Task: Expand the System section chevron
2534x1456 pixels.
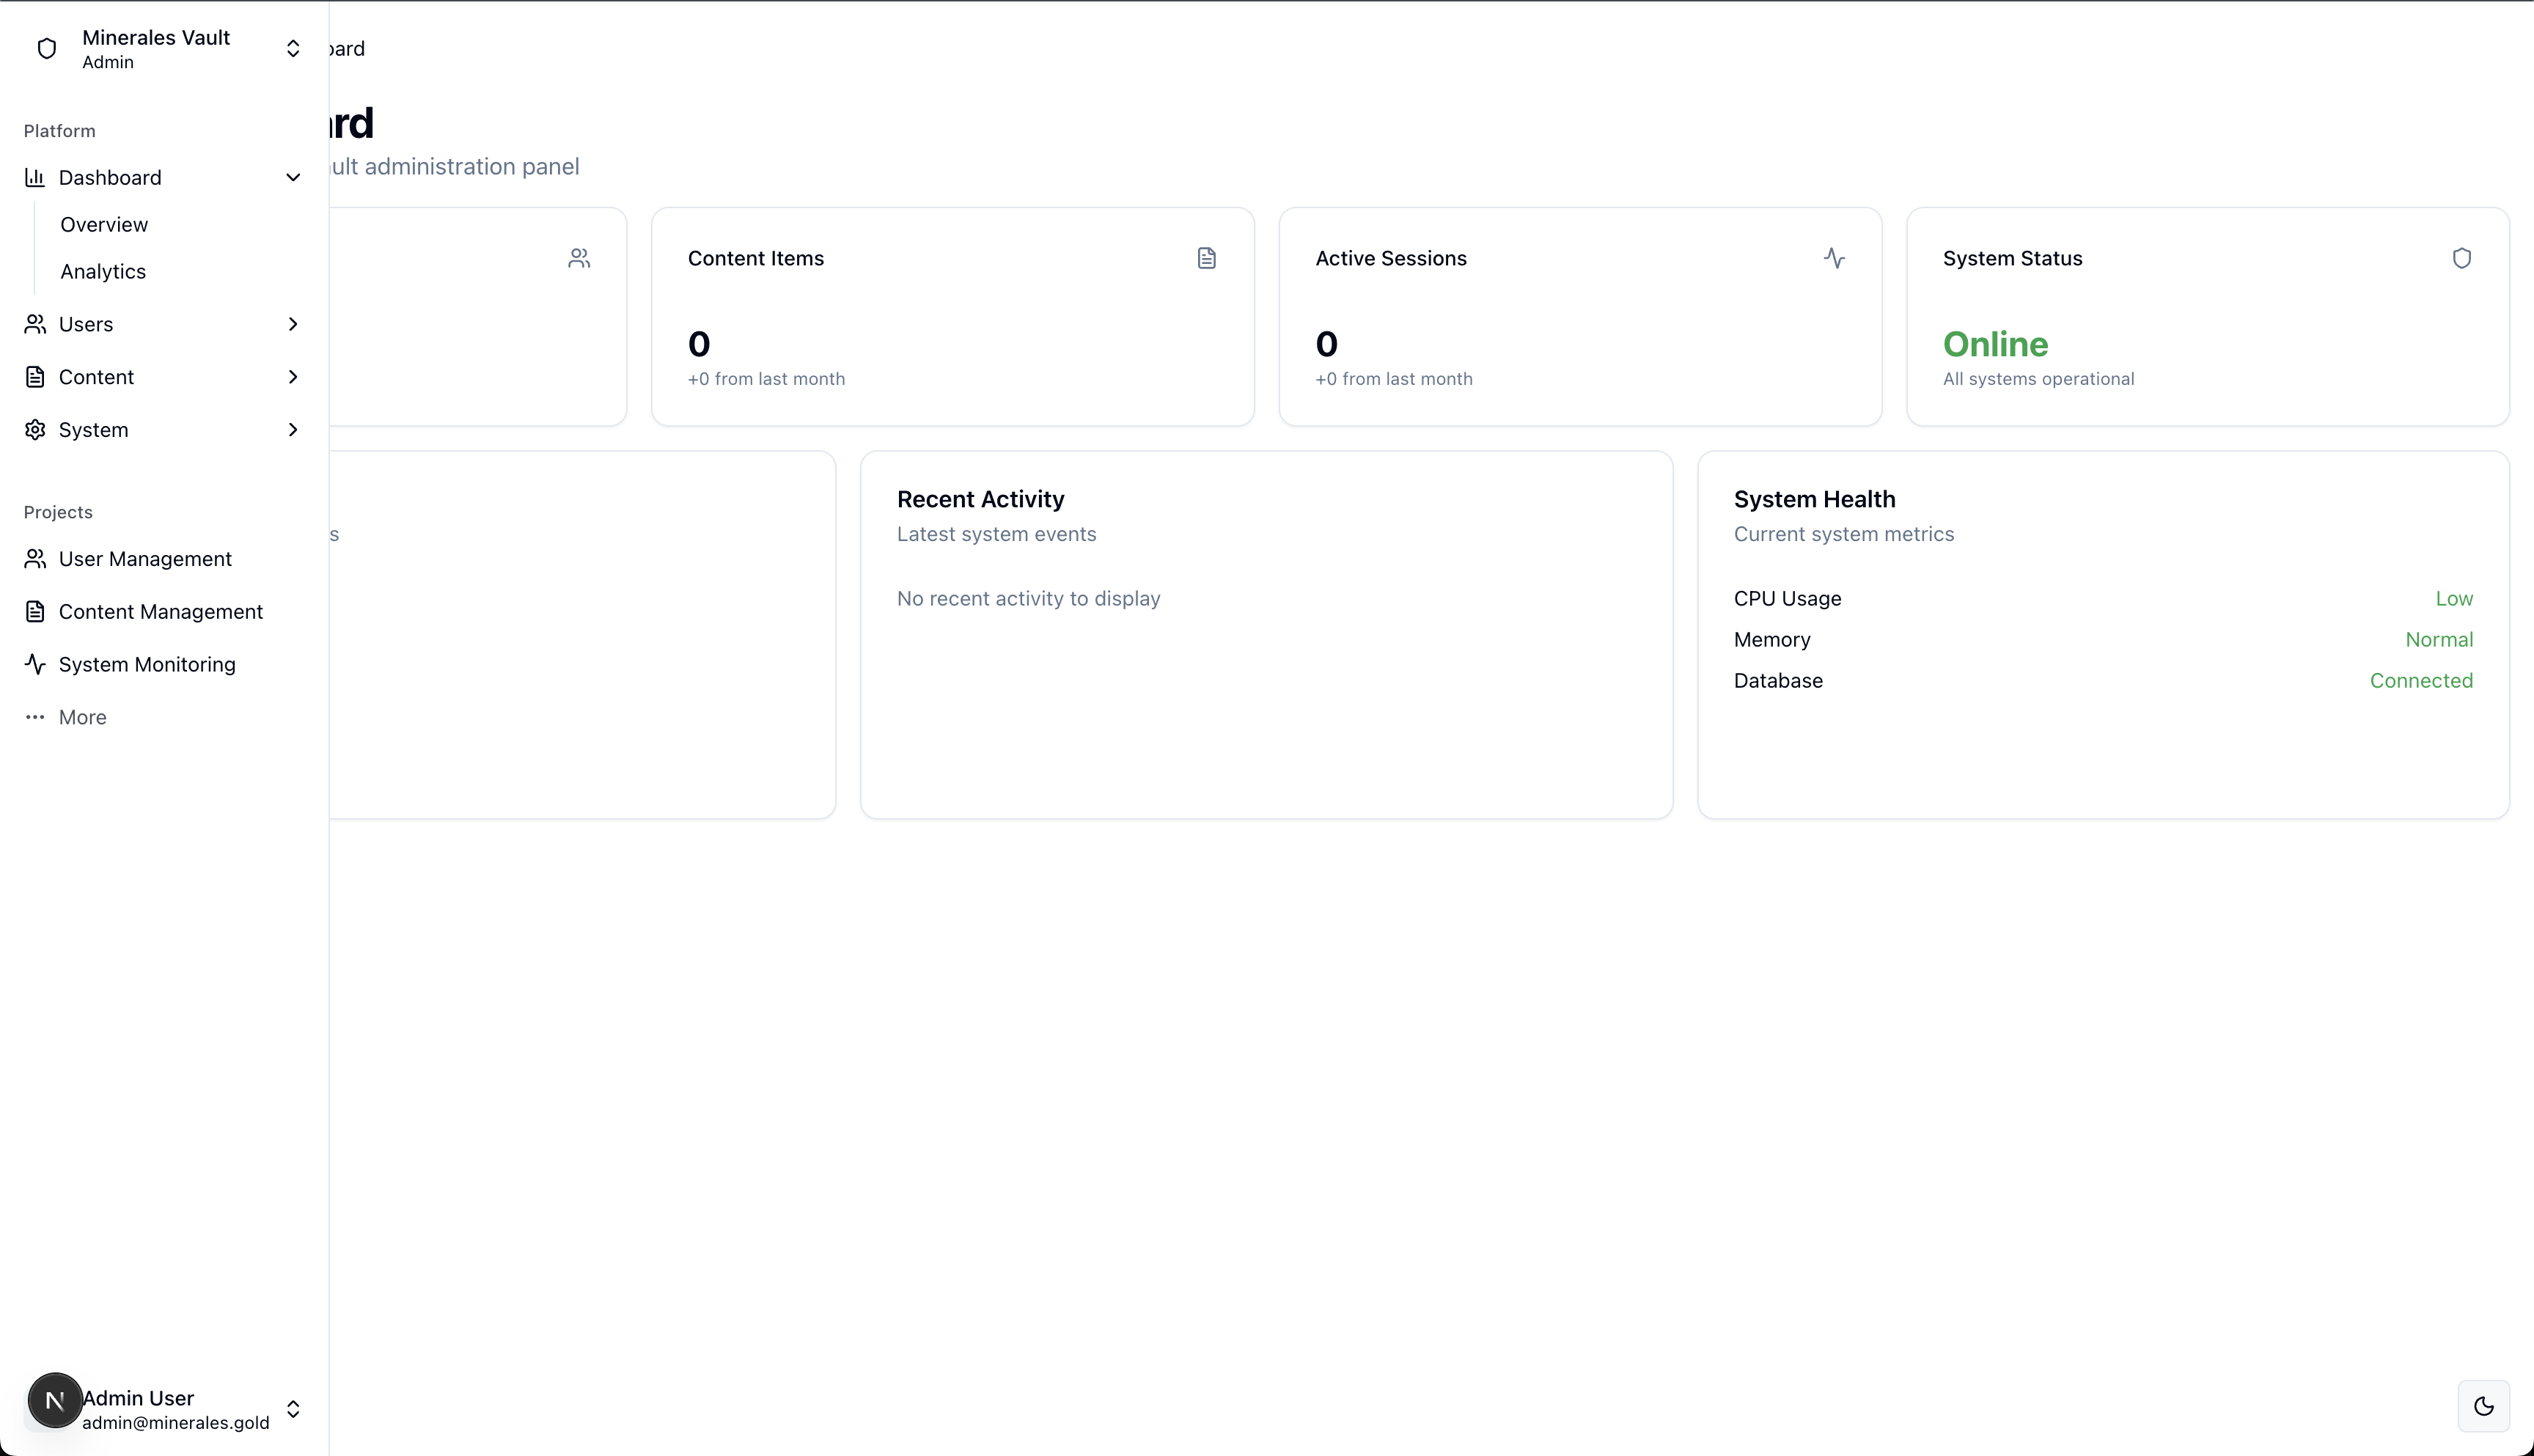Action: point(293,430)
